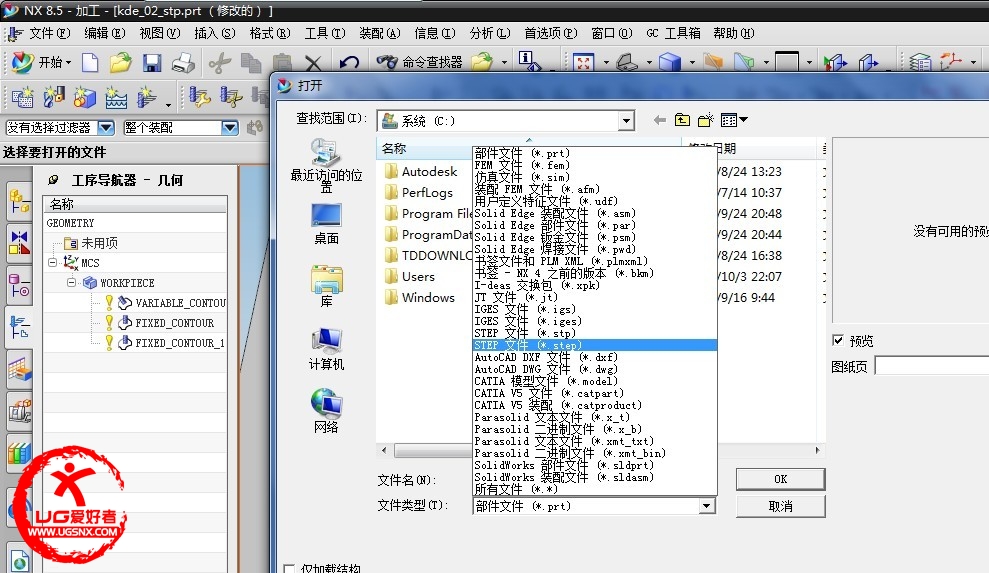989x573 pixels.
Task: Collapse the MCS tree node
Action: 52,263
